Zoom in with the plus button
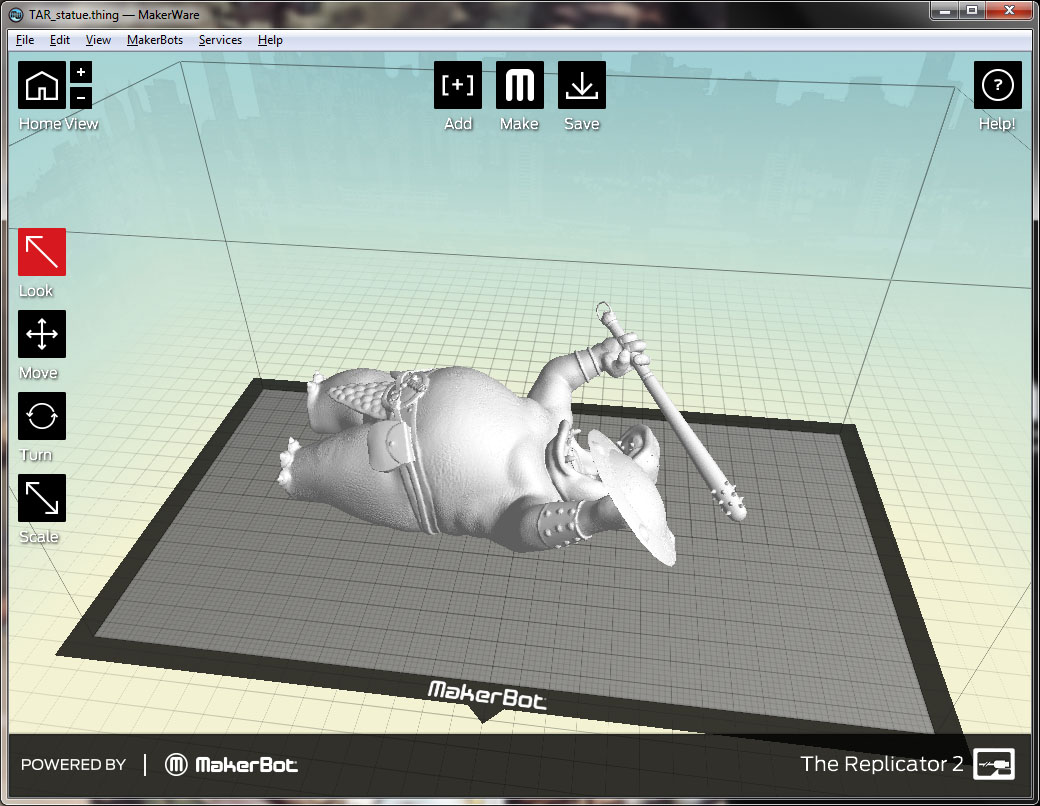Viewport: 1040px width, 806px height. 82,73
